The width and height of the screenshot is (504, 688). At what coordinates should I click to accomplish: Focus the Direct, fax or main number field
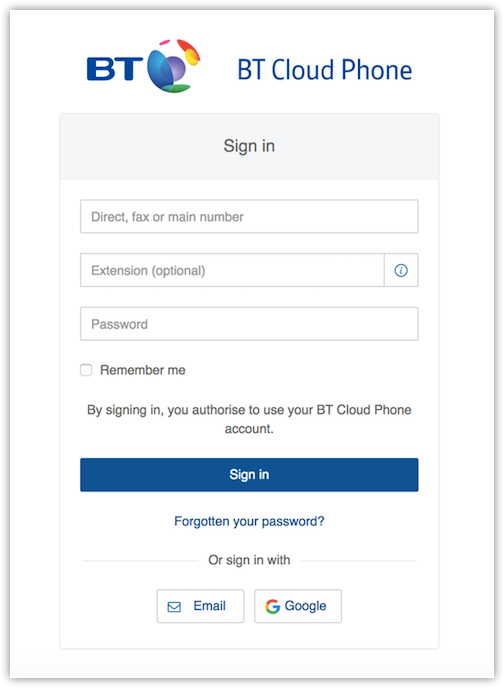(249, 216)
